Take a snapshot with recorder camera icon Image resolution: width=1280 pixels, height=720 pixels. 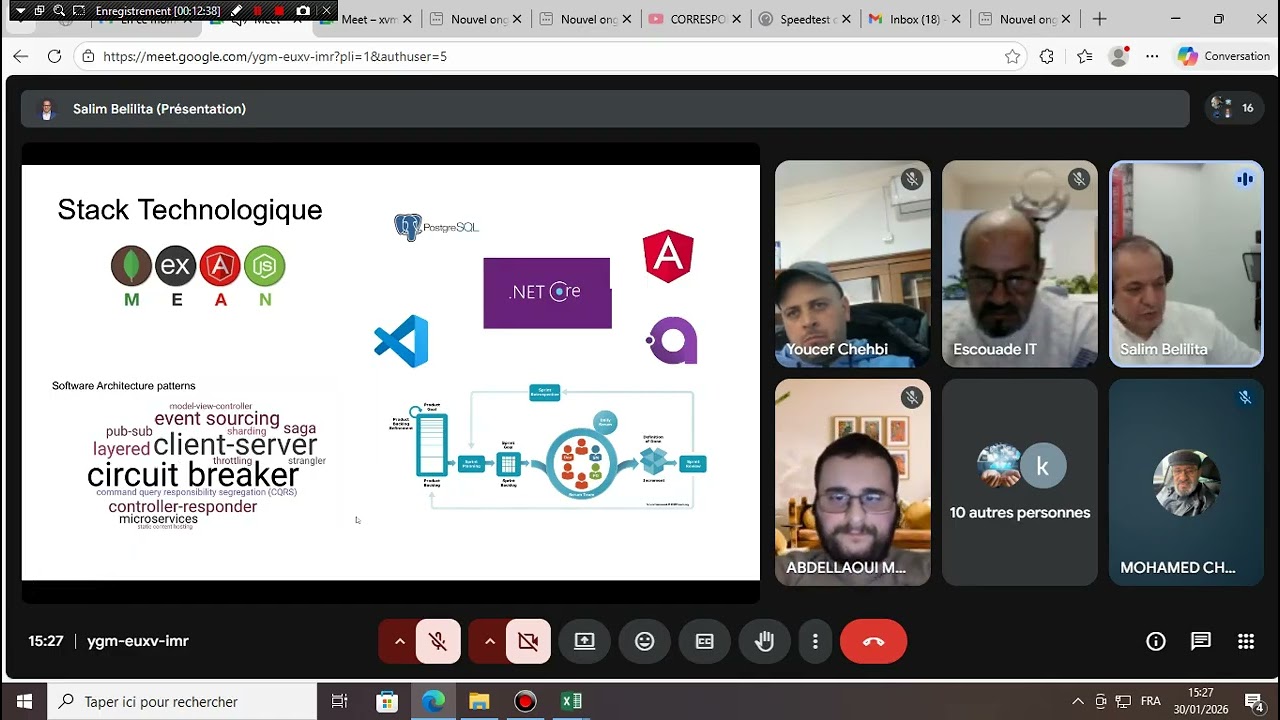pos(303,11)
